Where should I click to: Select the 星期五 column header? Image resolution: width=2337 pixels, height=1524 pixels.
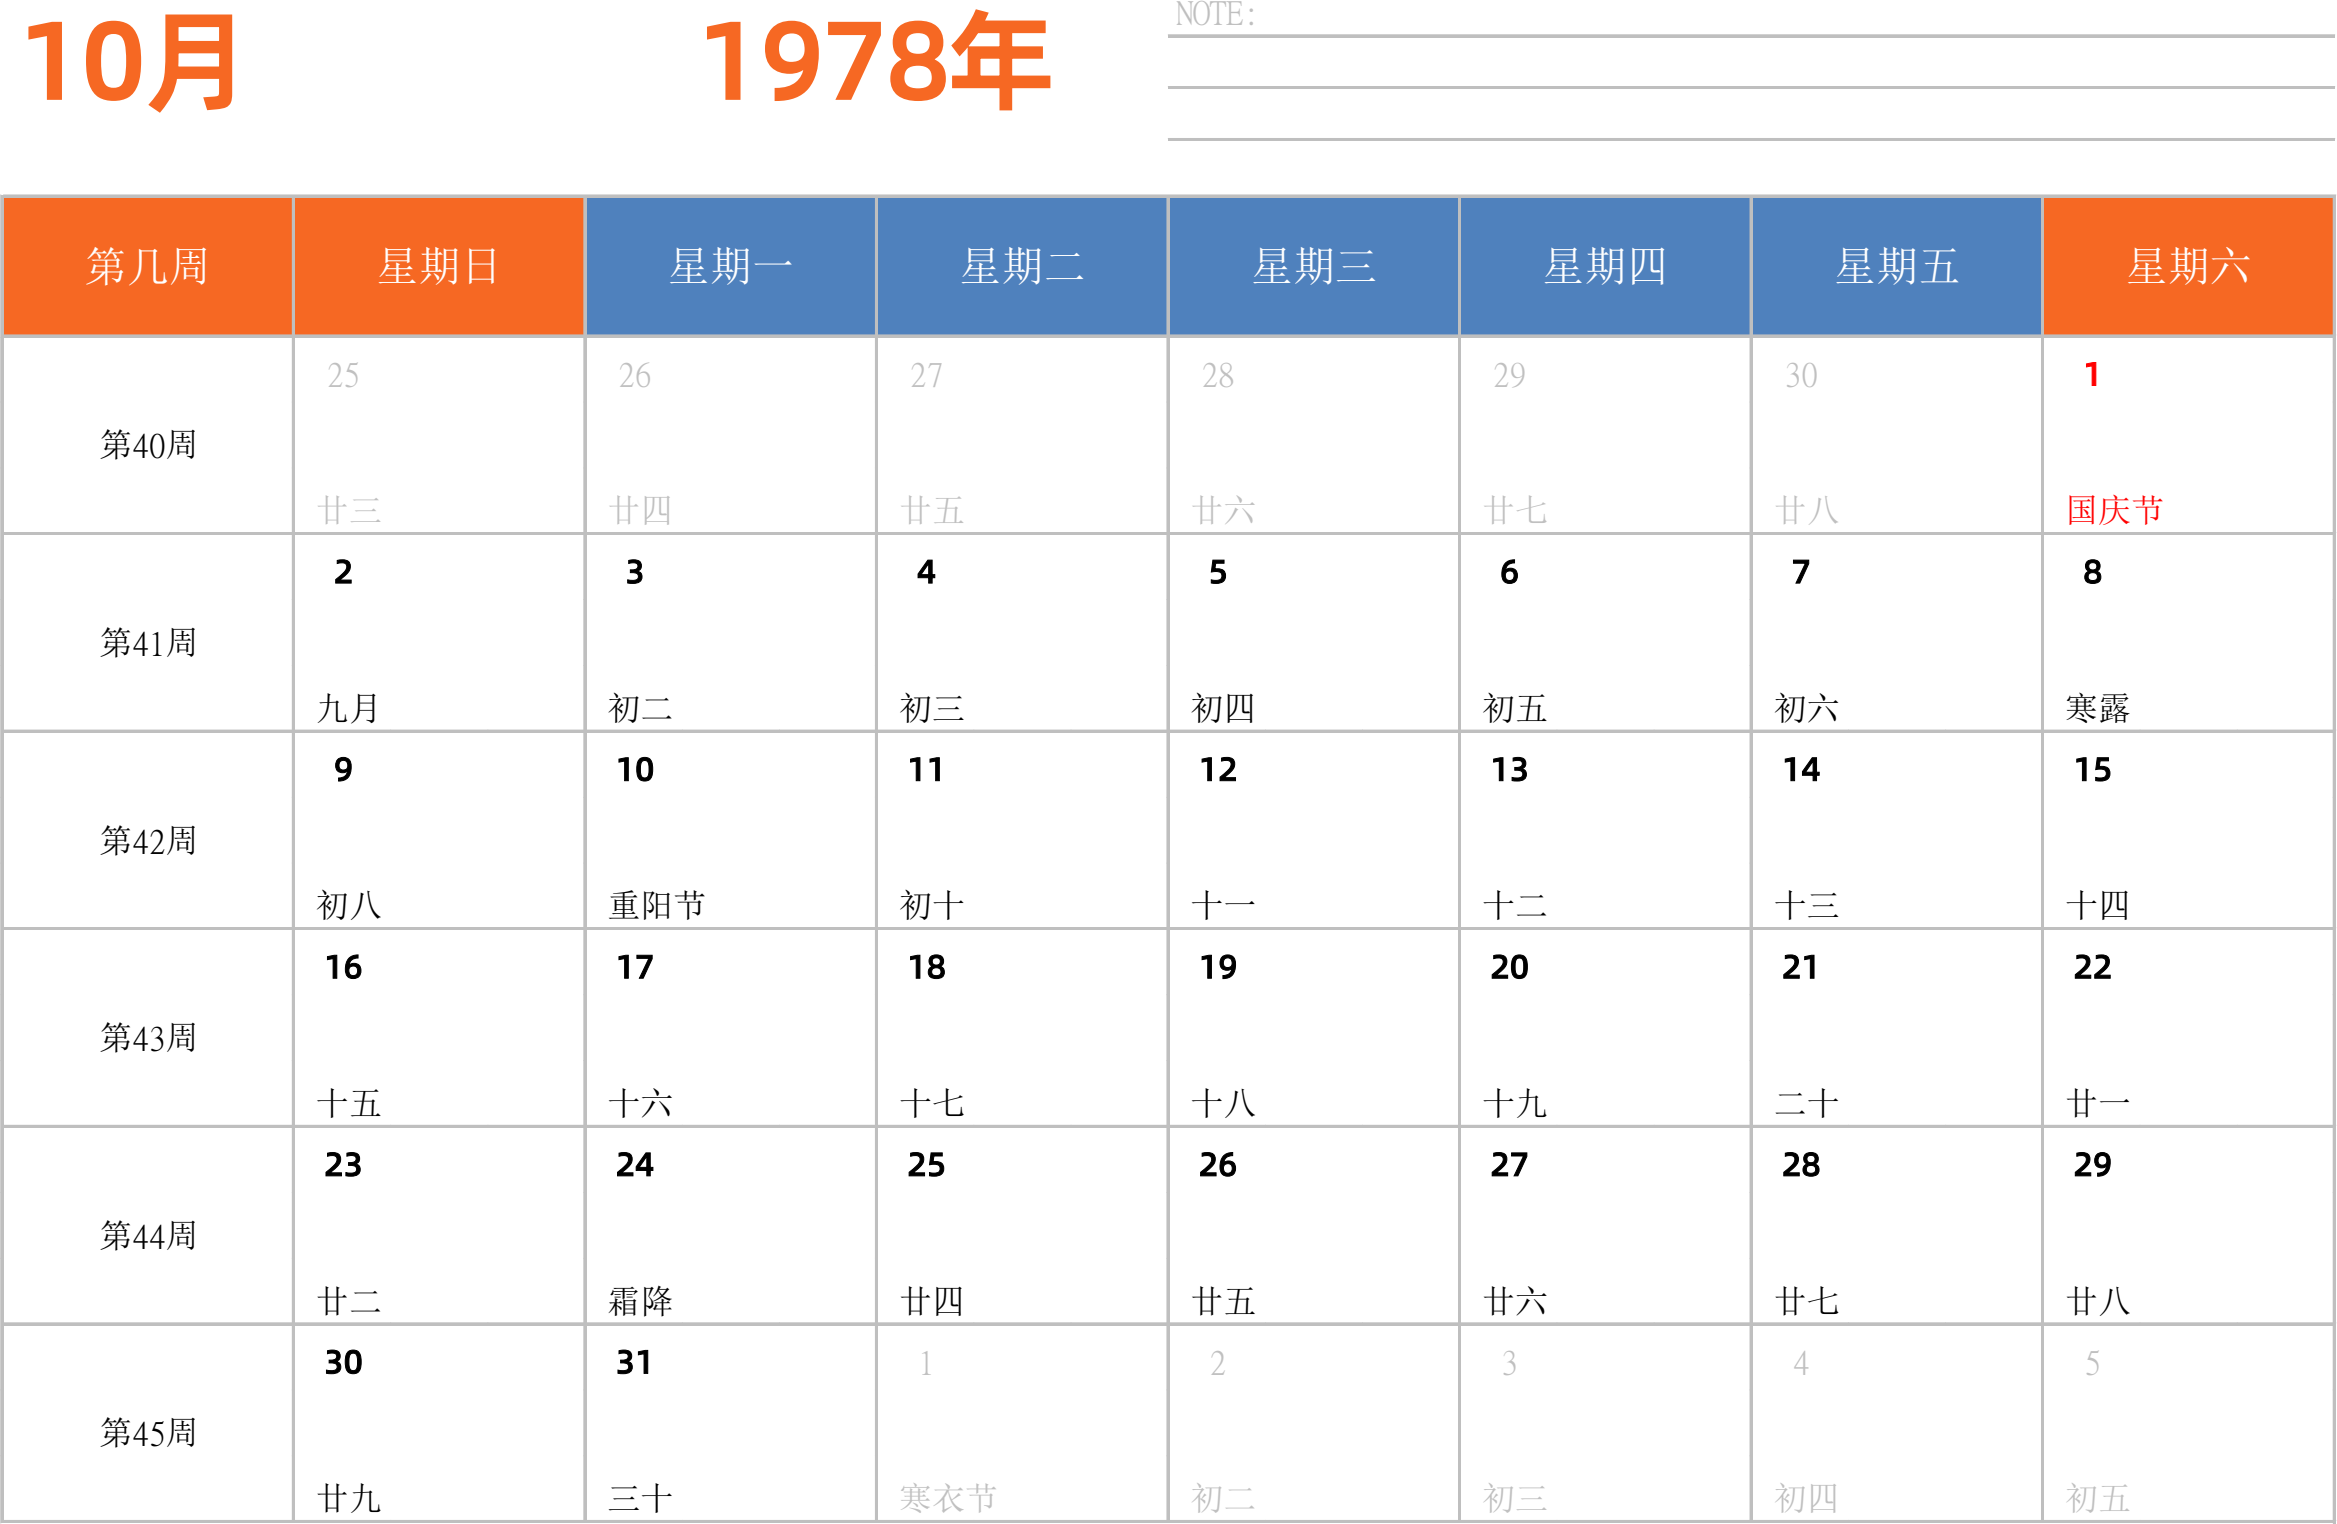click(1897, 266)
